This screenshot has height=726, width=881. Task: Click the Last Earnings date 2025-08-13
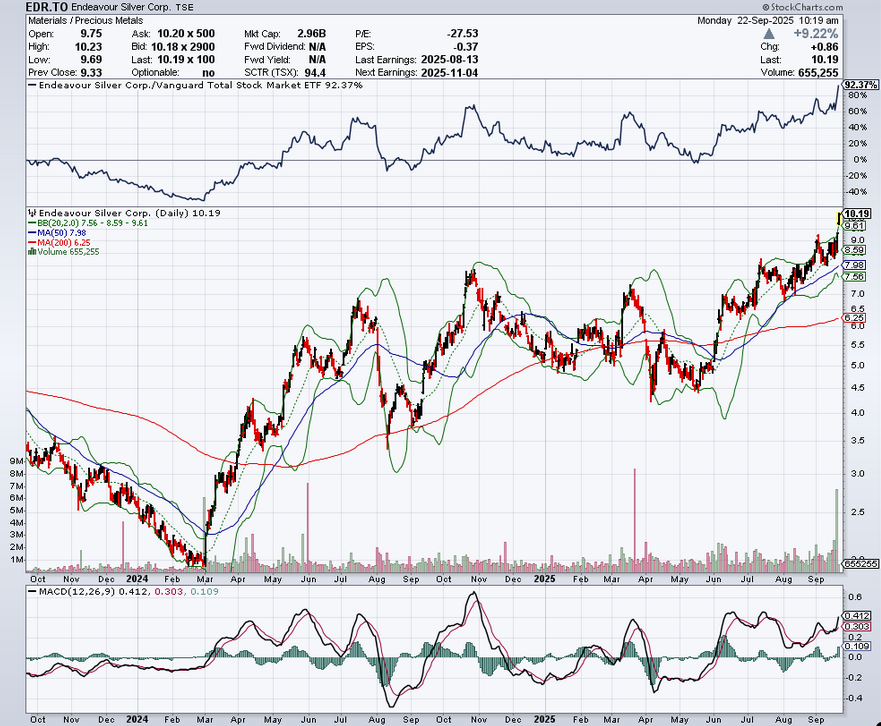pyautogui.click(x=449, y=60)
